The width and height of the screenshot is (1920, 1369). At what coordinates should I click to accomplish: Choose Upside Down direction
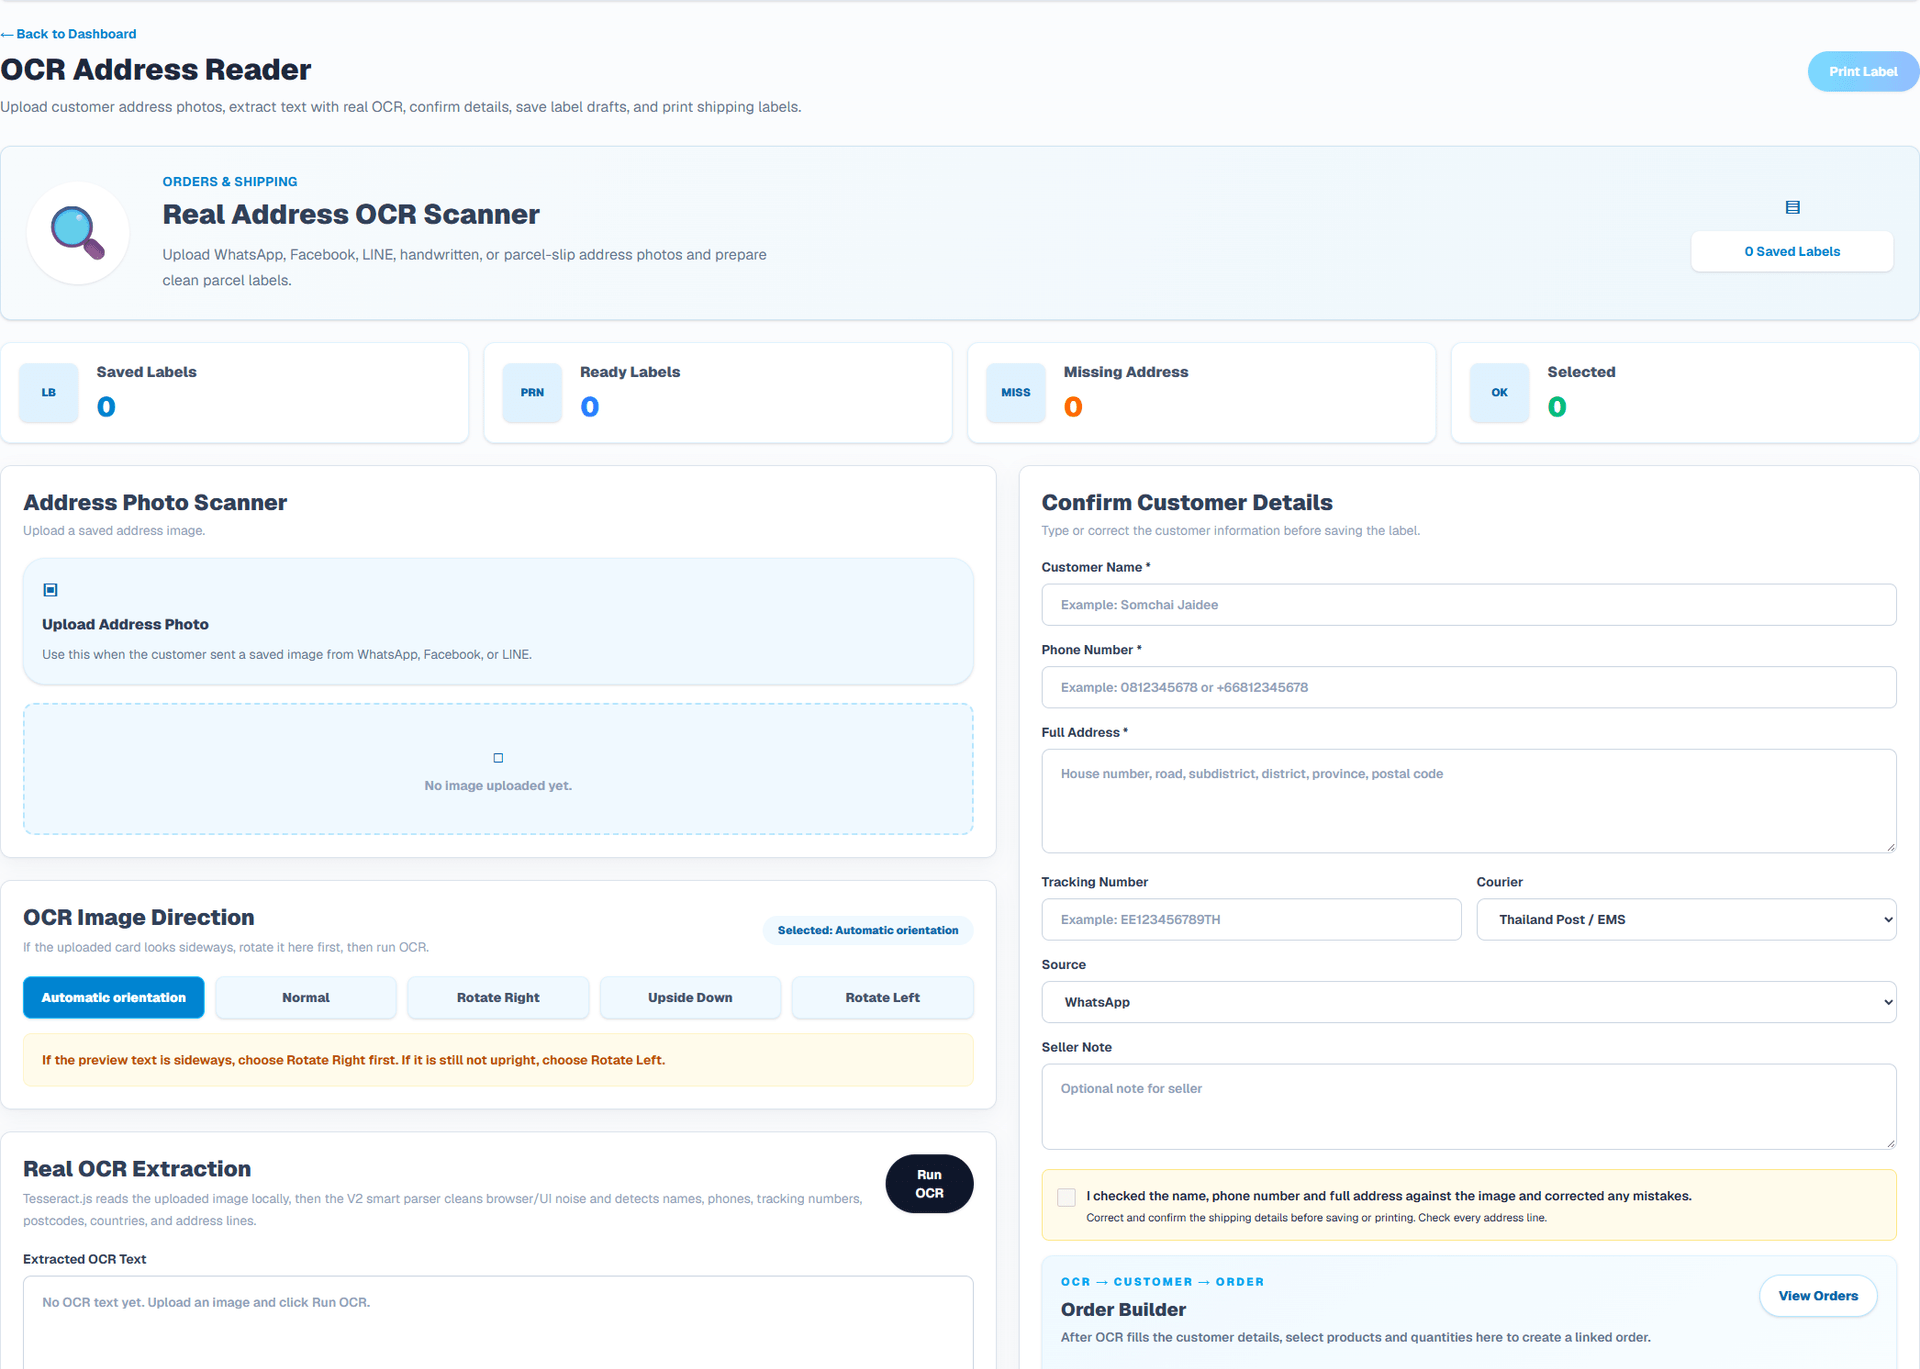690,997
